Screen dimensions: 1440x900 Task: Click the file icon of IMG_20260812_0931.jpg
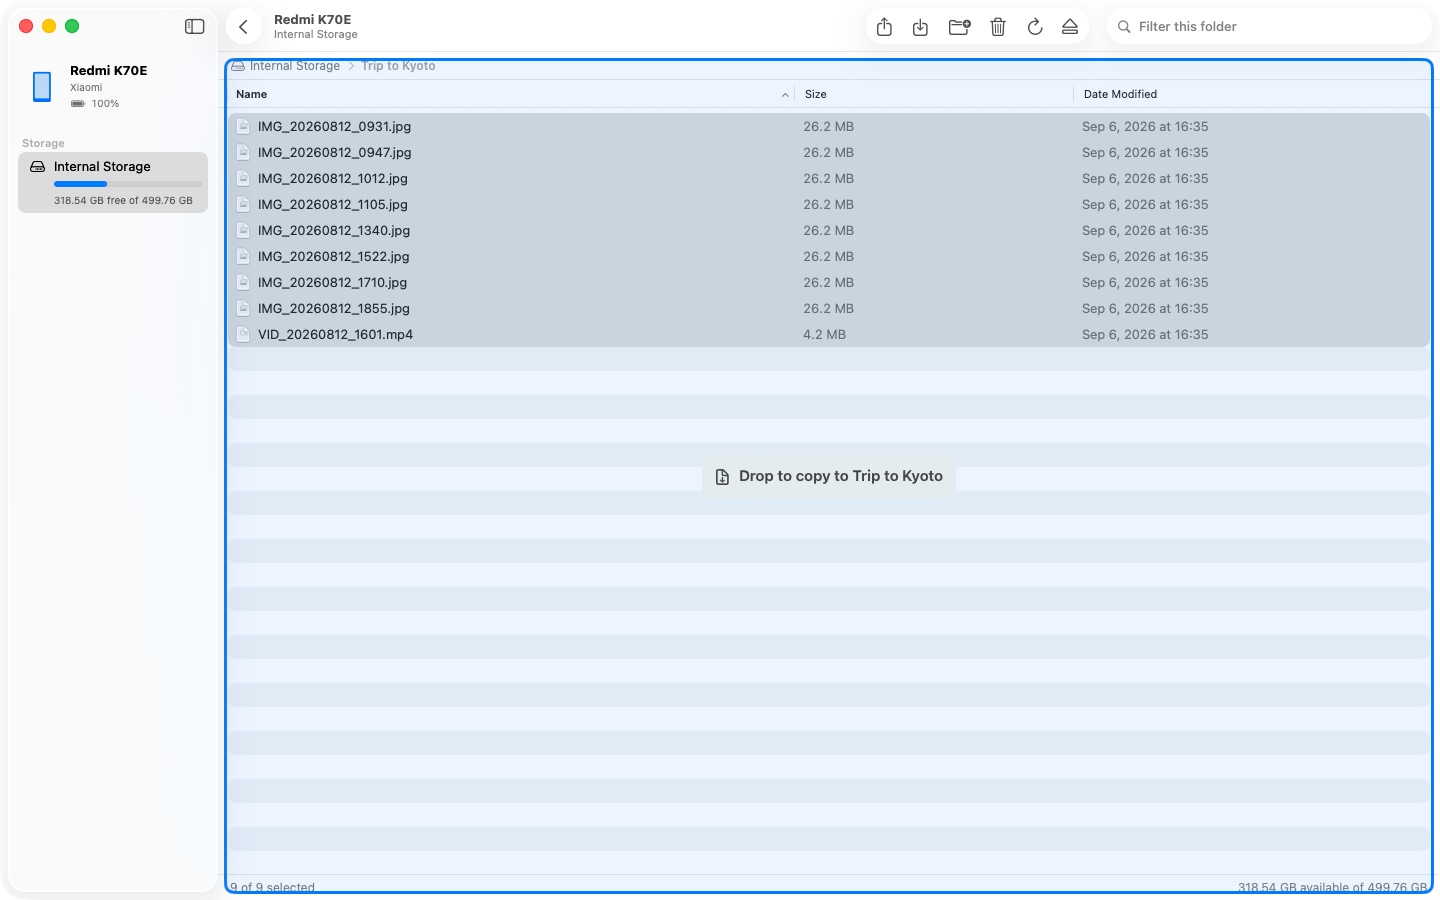[x=243, y=127]
